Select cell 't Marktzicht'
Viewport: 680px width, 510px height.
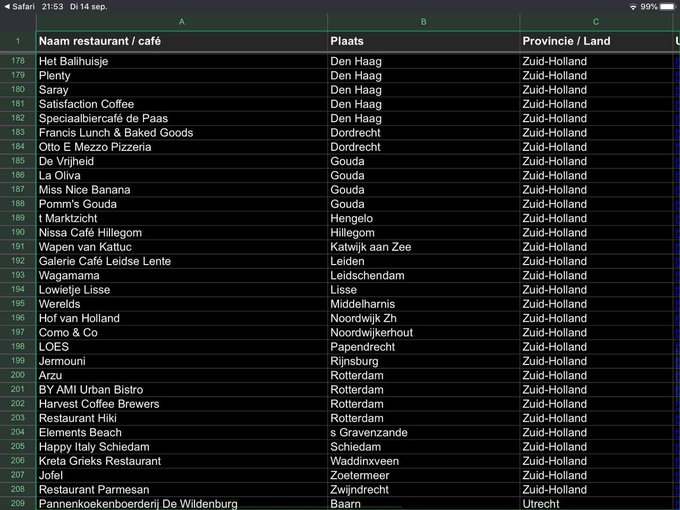(x=182, y=218)
